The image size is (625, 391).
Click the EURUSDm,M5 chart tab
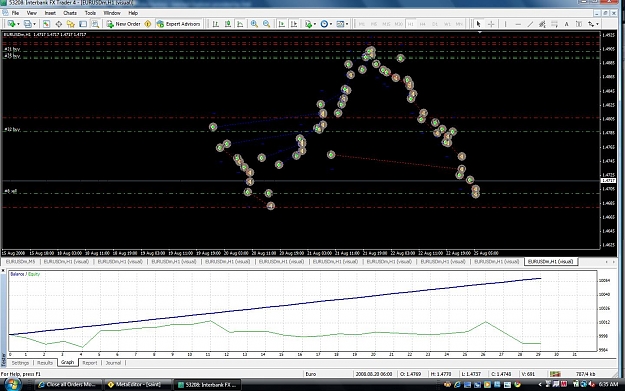[x=20, y=261]
